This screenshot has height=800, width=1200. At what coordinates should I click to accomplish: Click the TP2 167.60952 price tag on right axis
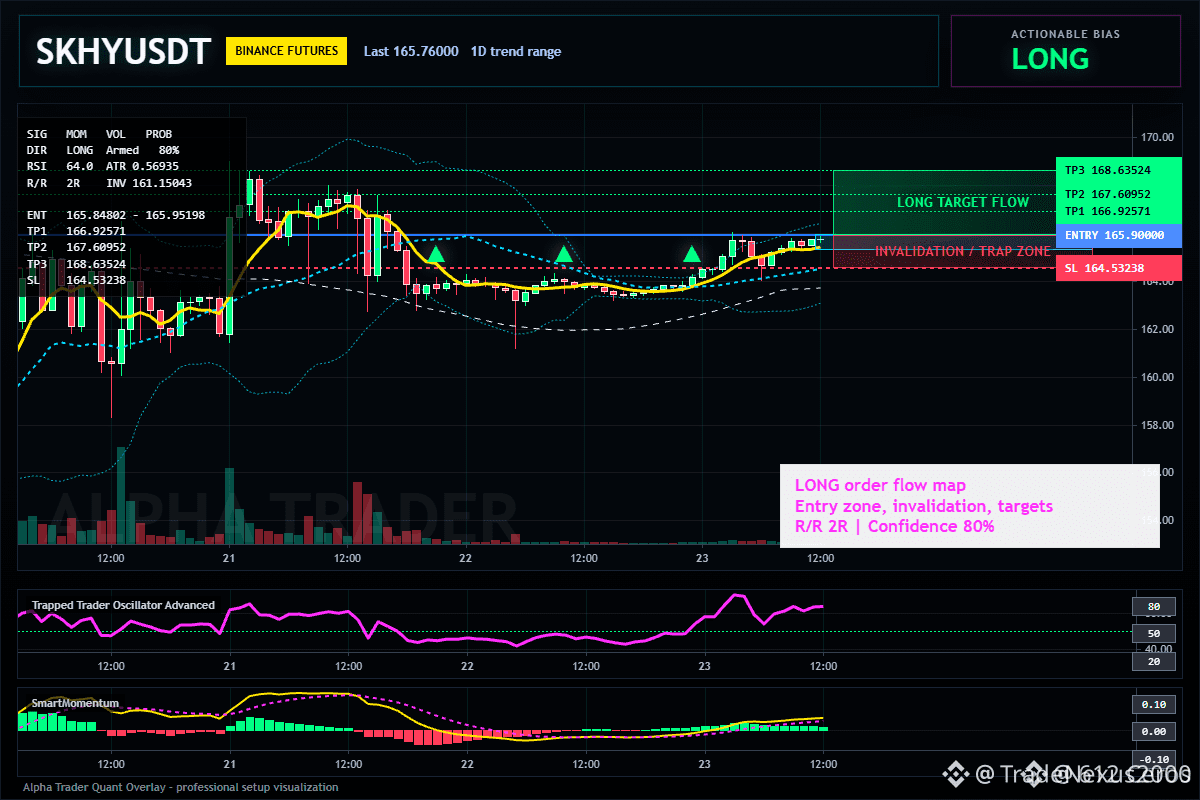pos(1118,194)
